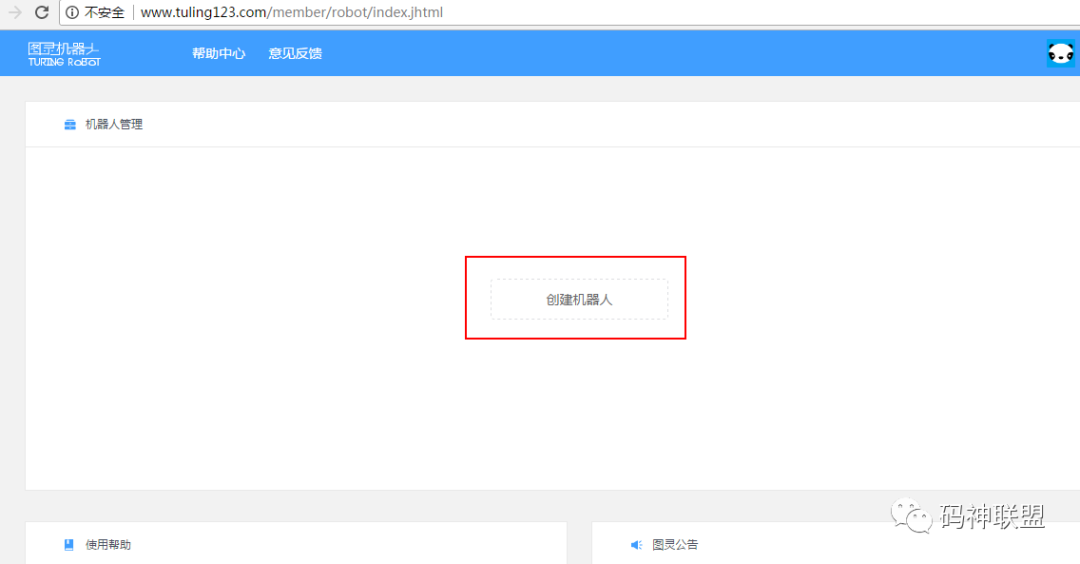Viewport: 1080px width, 564px height.
Task: Click the browser reload icon
Action: (42, 12)
